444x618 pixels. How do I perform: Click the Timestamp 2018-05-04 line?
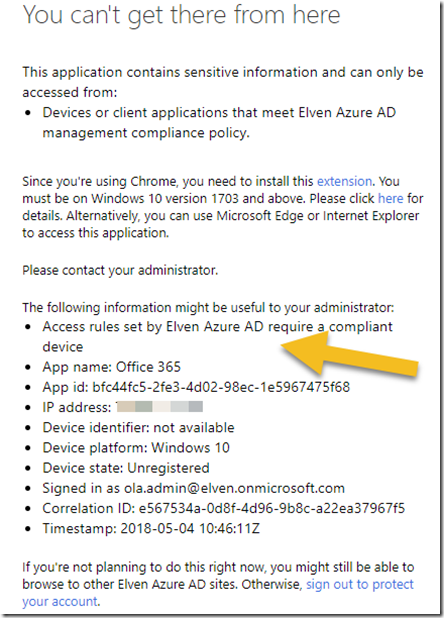click(151, 528)
